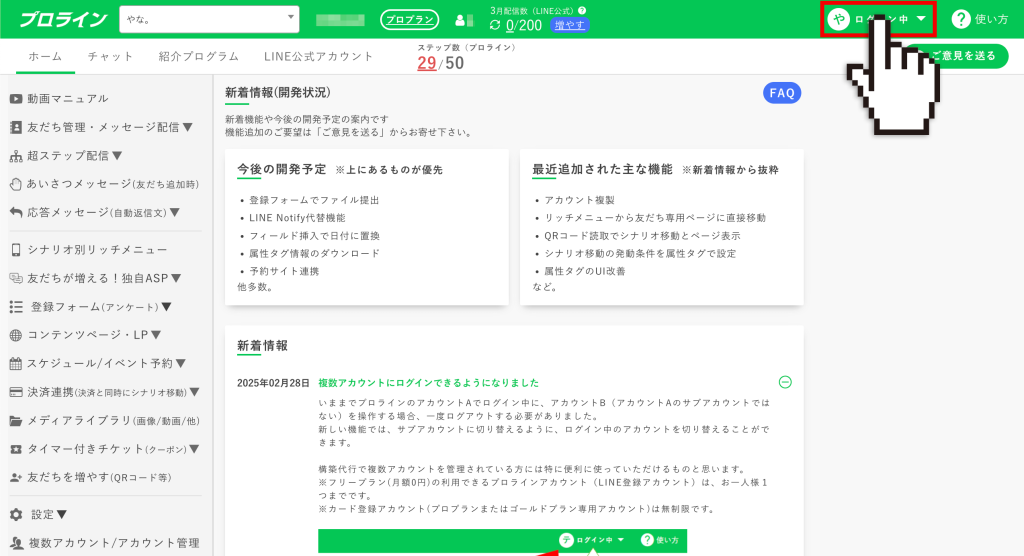Click the blue FAQ button
The image size is (1024, 556).
point(782,93)
